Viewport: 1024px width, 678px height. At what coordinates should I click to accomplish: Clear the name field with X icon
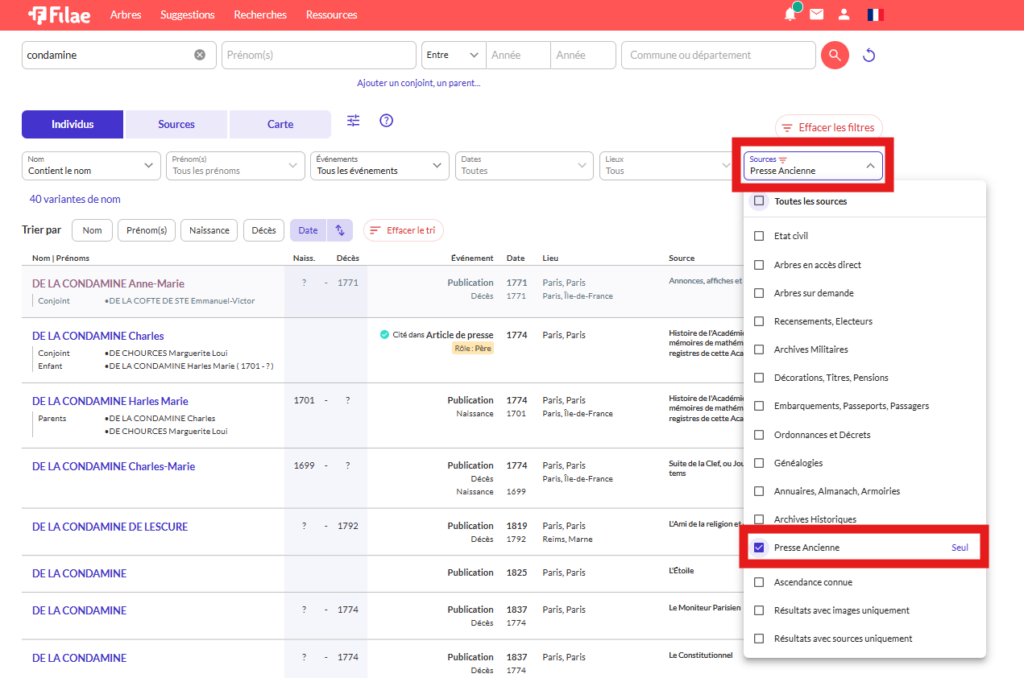pos(200,55)
